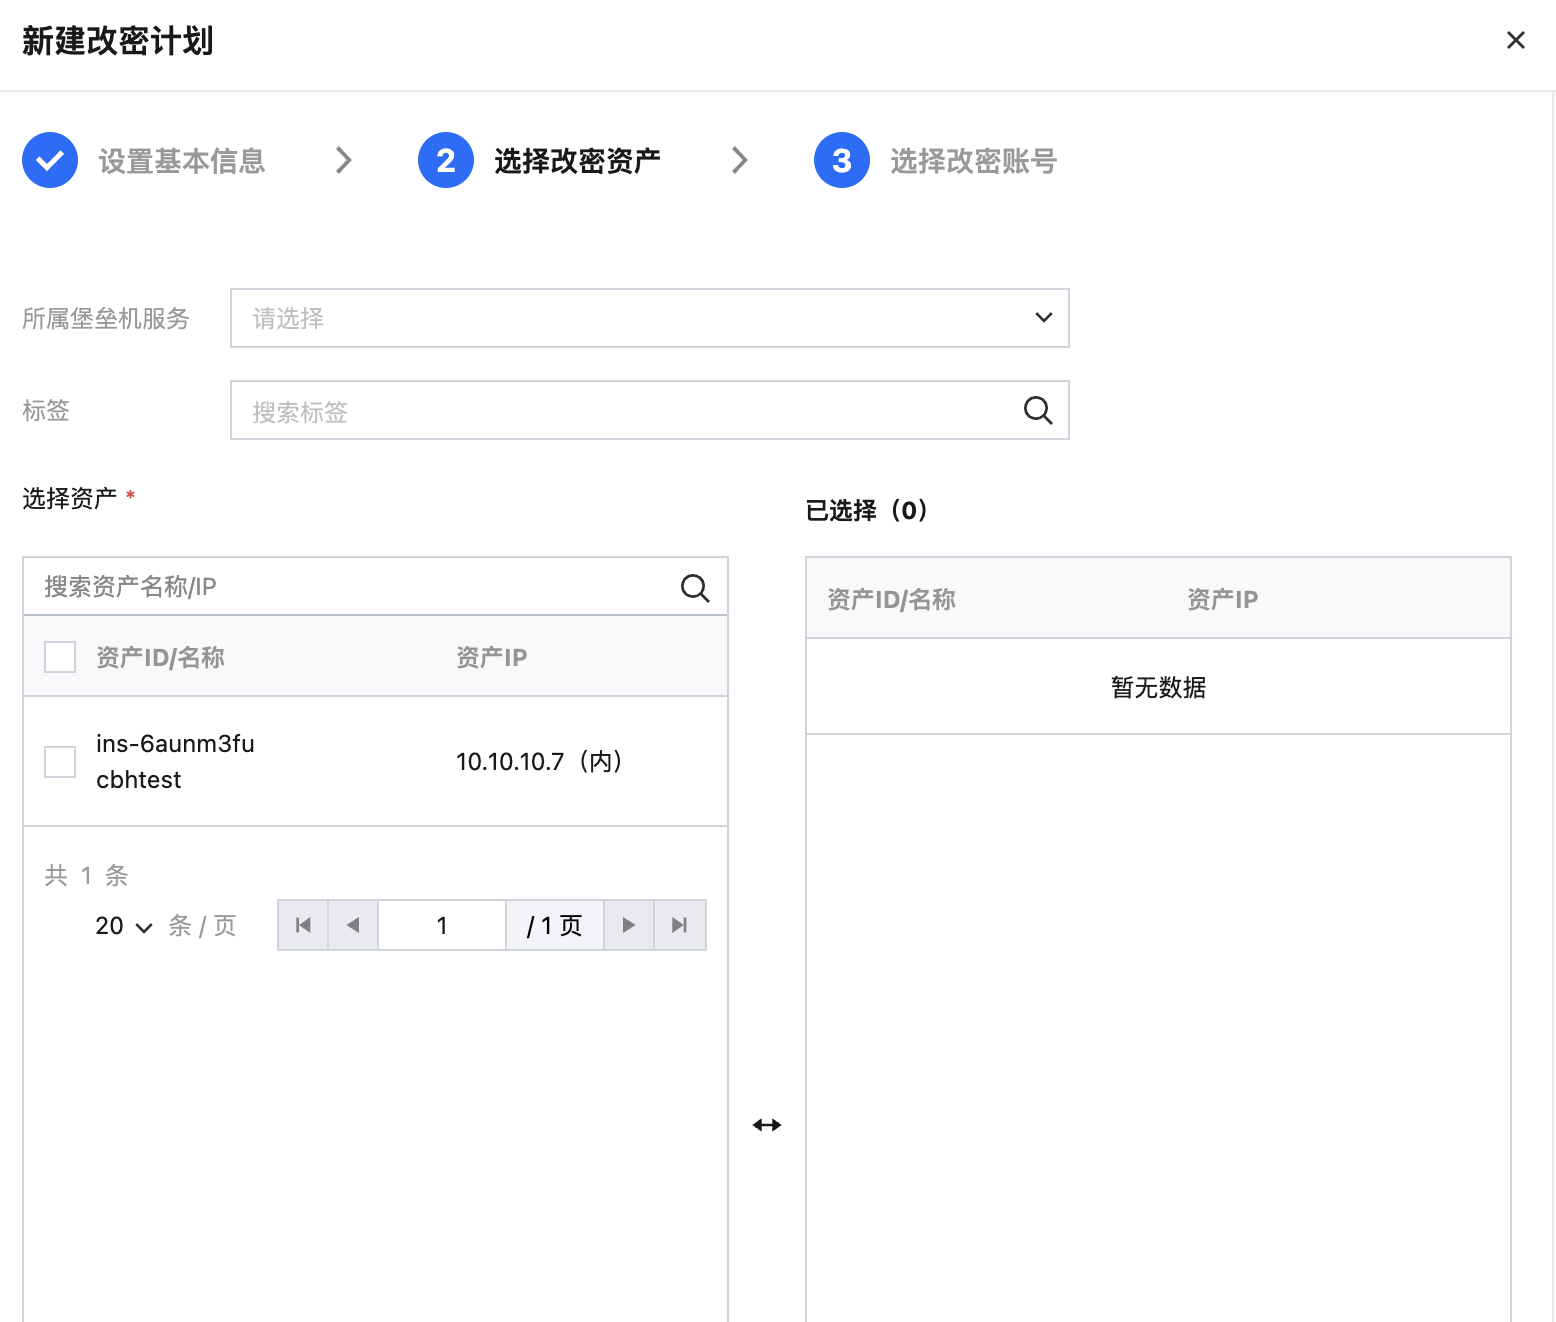
Task: Go to previous page of assets
Action: tap(353, 925)
